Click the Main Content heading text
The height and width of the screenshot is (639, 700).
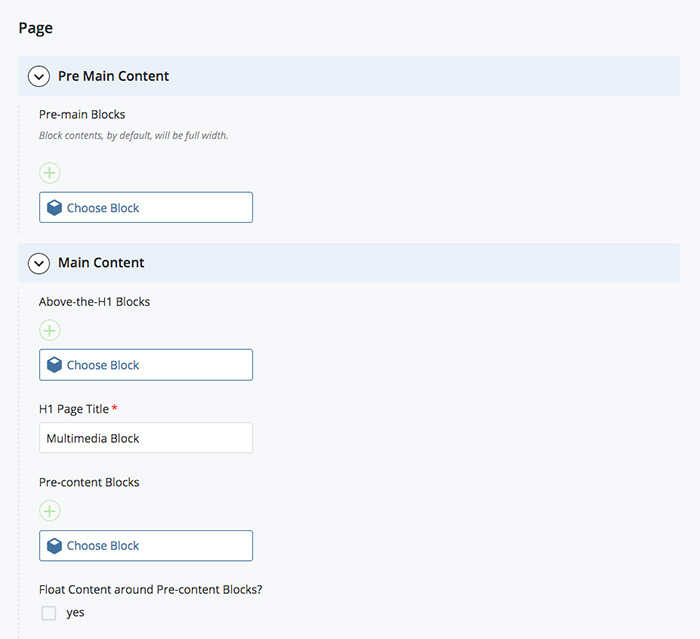[101, 263]
